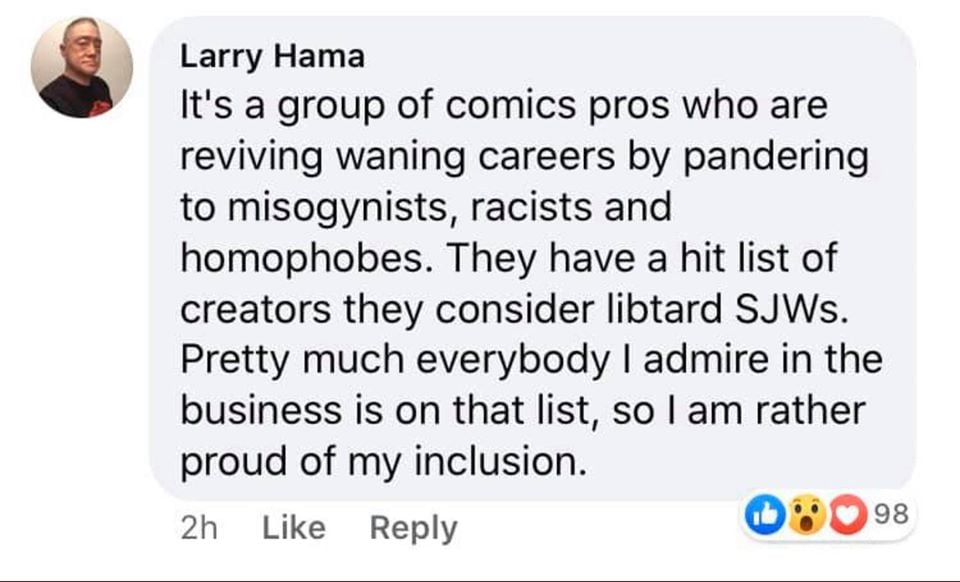Open Larry Hama's profile picture
This screenshot has width=960, height=582.
click(x=81, y=68)
